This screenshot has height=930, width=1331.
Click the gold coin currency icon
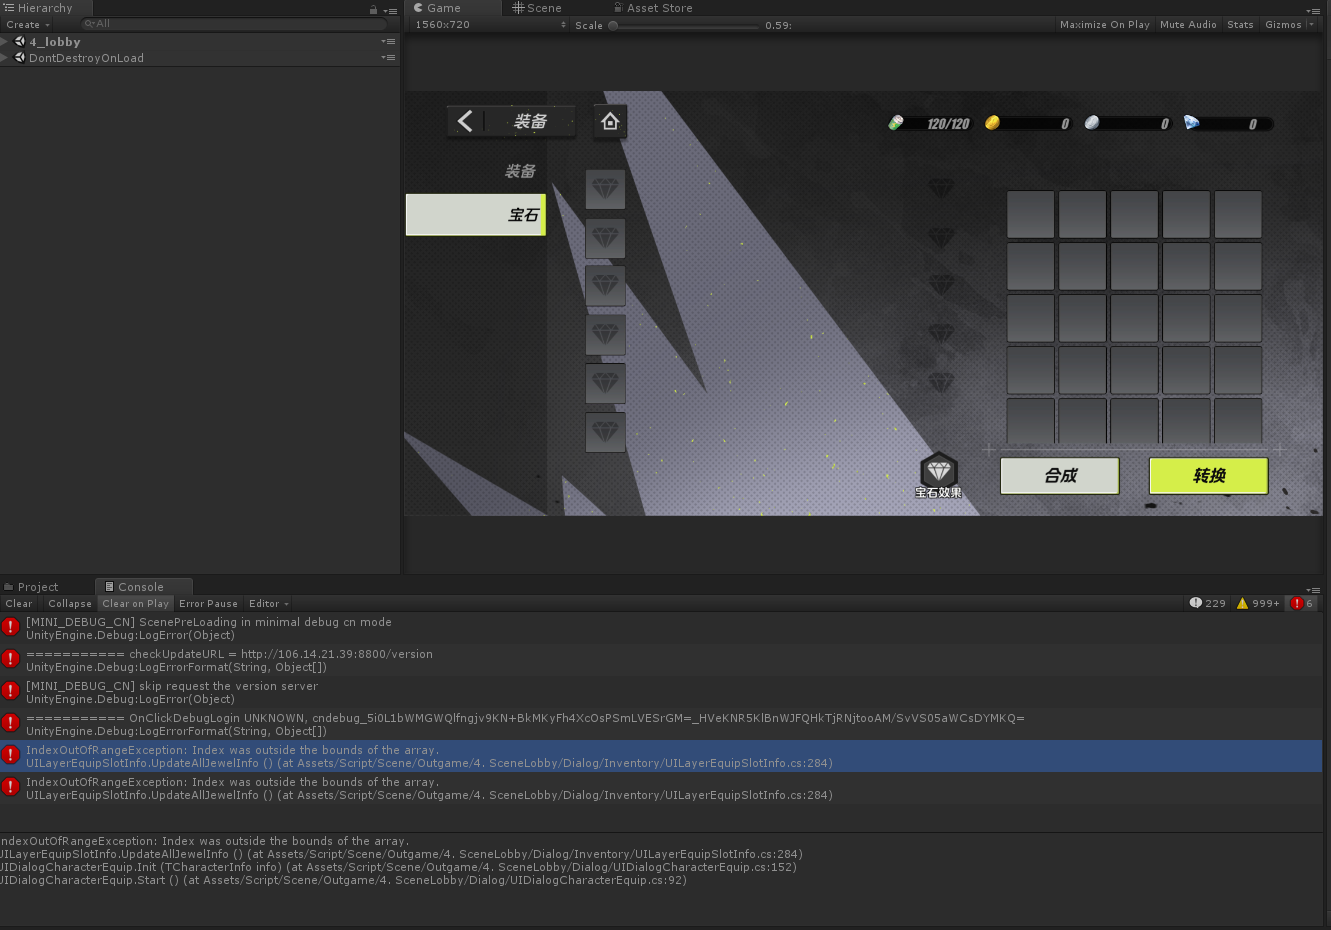click(x=992, y=123)
